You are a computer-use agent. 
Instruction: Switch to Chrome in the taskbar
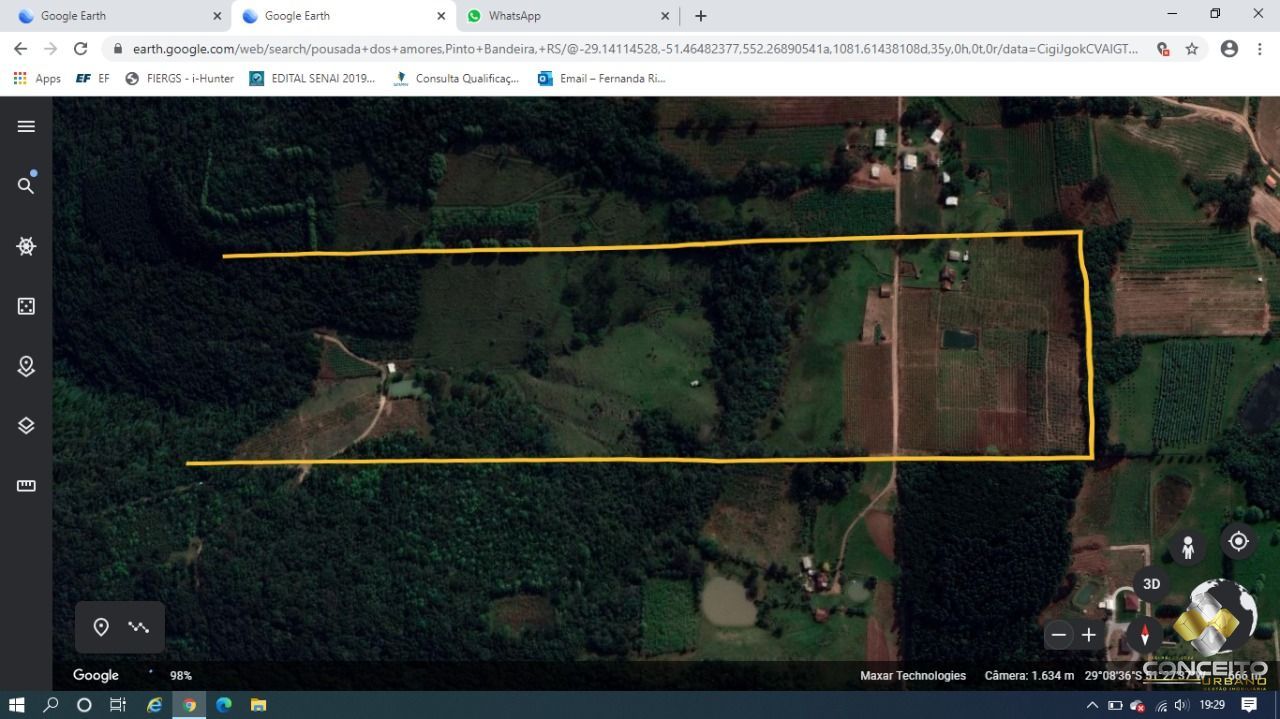(x=189, y=705)
